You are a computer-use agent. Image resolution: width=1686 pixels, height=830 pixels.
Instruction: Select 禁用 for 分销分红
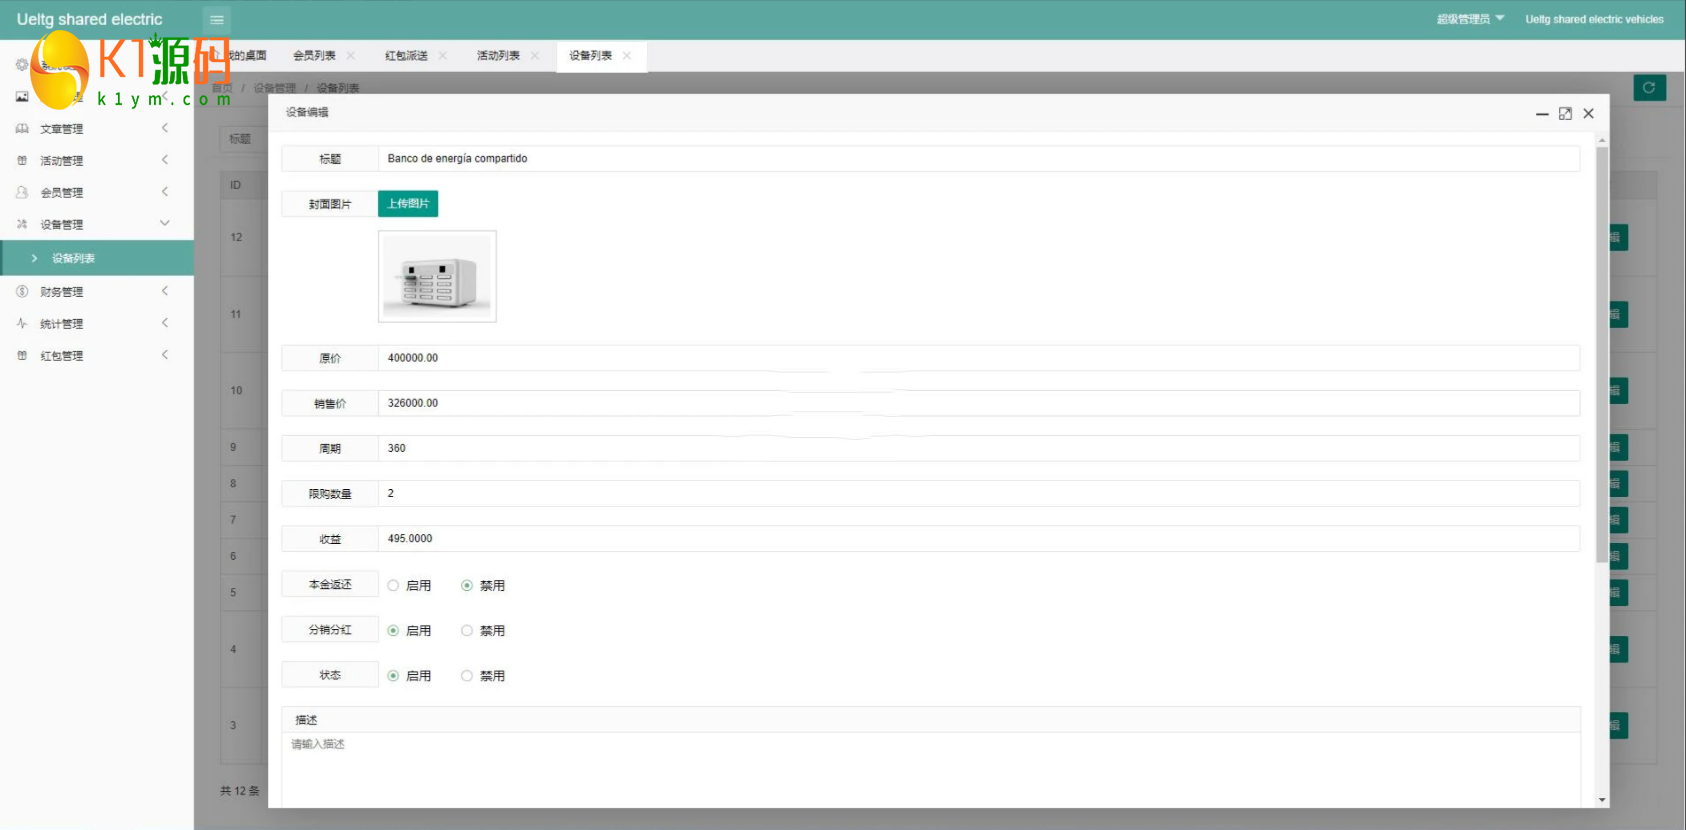pyautogui.click(x=467, y=631)
